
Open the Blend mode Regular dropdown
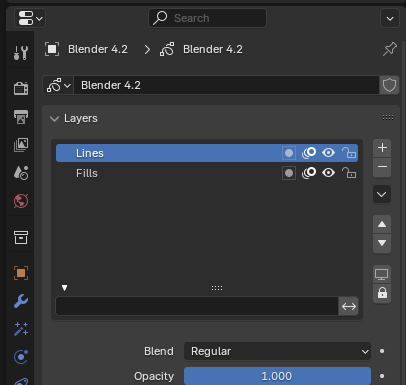point(277,351)
